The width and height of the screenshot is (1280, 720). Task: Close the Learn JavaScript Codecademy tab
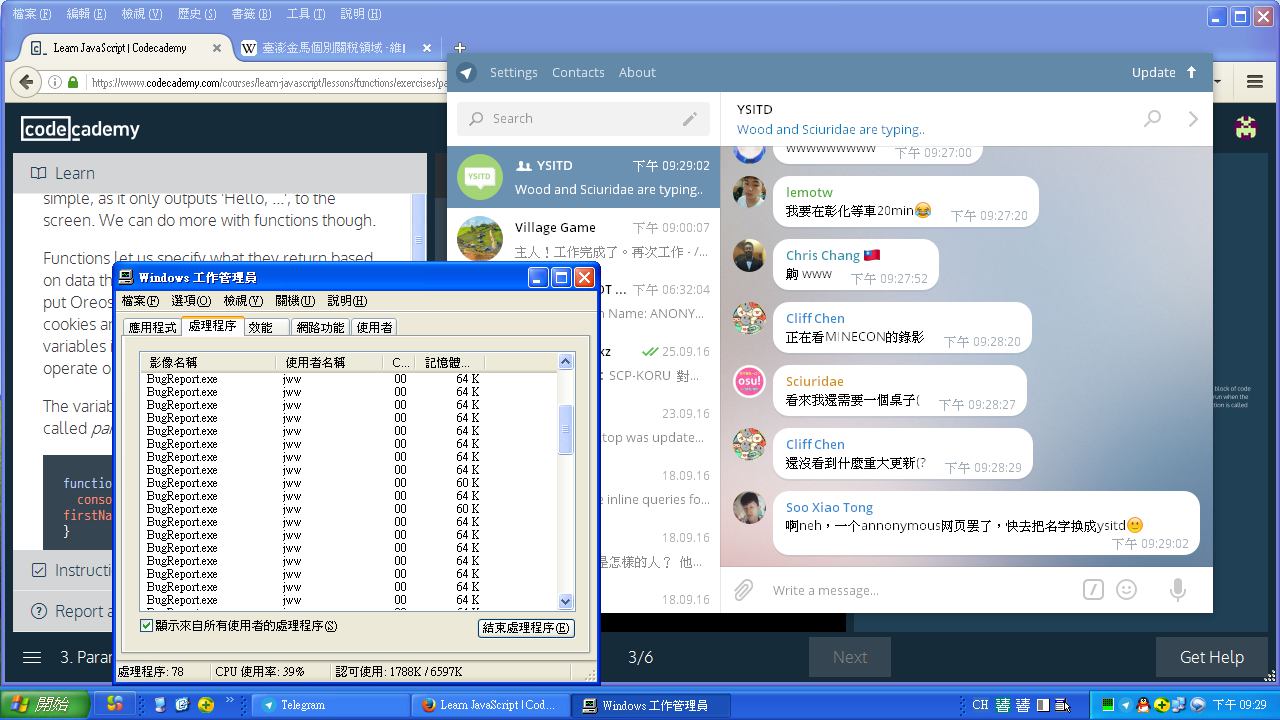(217, 47)
